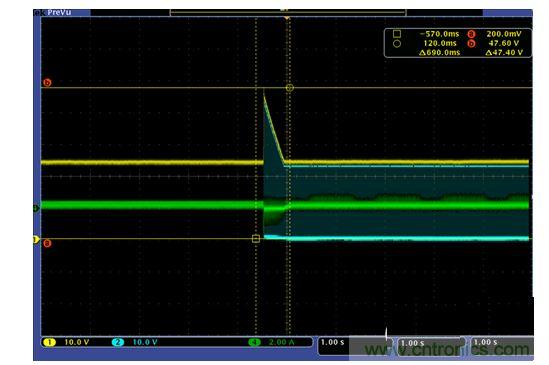
Task: Click the green channel ground indicator at left
Action: (36, 208)
